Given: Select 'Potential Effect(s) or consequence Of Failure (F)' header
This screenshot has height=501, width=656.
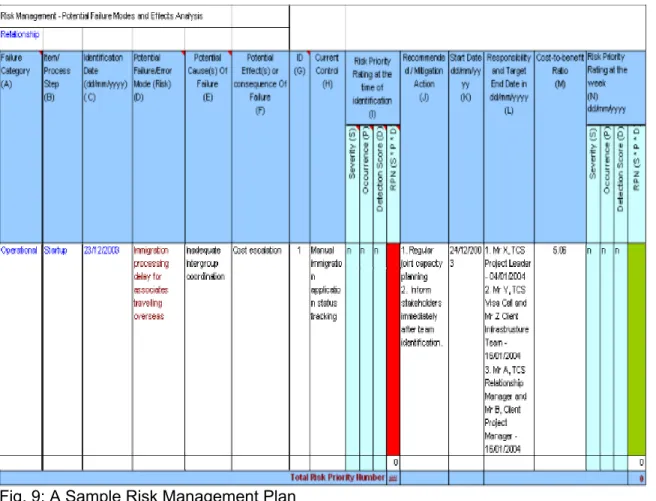Looking at the screenshot, I should click(260, 146).
